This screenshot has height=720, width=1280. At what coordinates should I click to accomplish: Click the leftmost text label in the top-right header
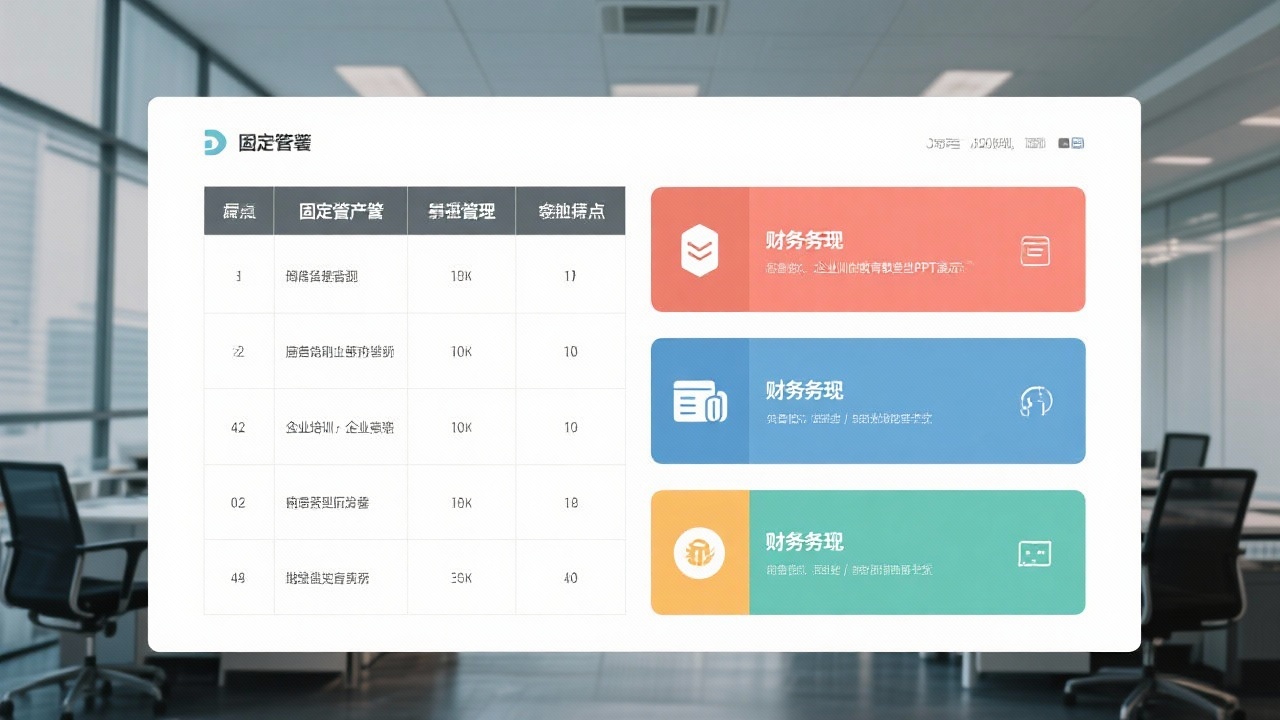point(941,142)
